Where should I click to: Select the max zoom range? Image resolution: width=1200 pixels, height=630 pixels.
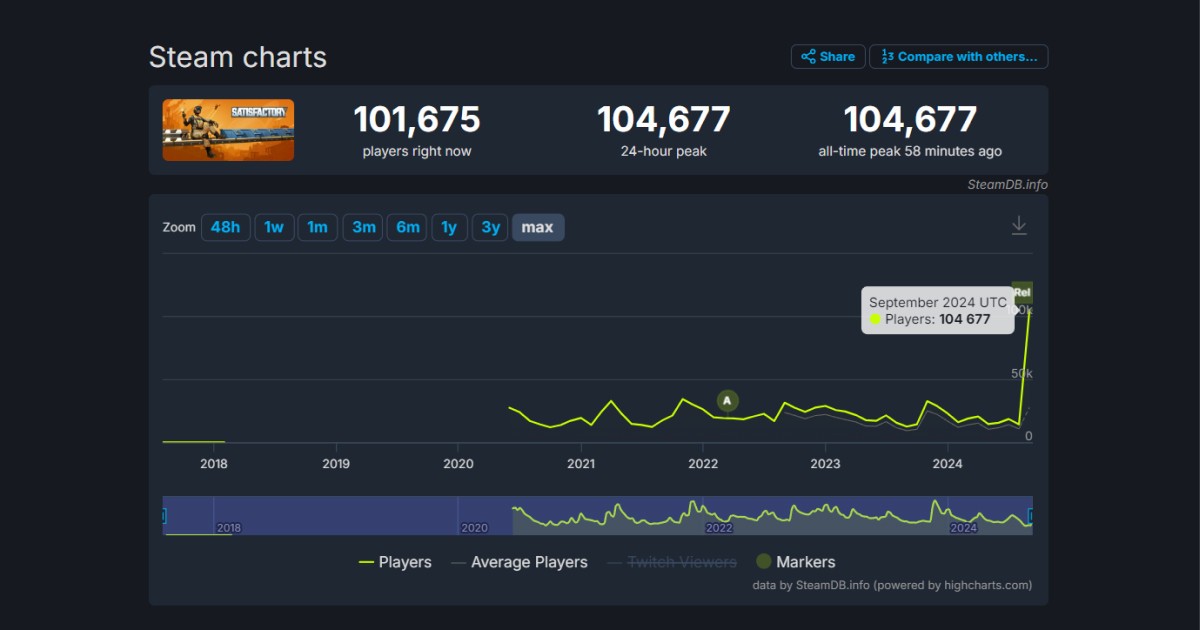click(x=538, y=227)
